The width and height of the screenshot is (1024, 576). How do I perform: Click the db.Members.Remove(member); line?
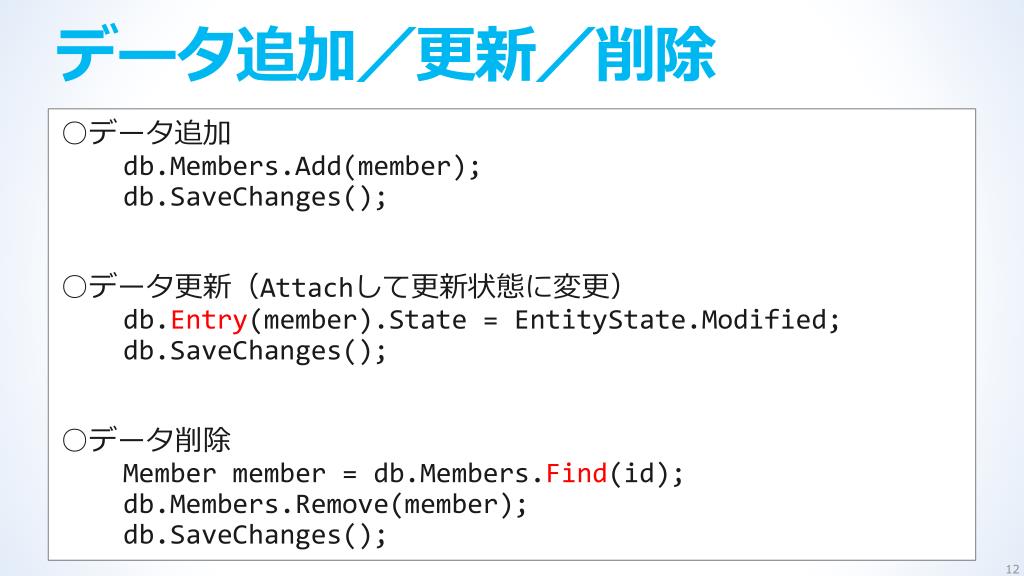point(325,504)
